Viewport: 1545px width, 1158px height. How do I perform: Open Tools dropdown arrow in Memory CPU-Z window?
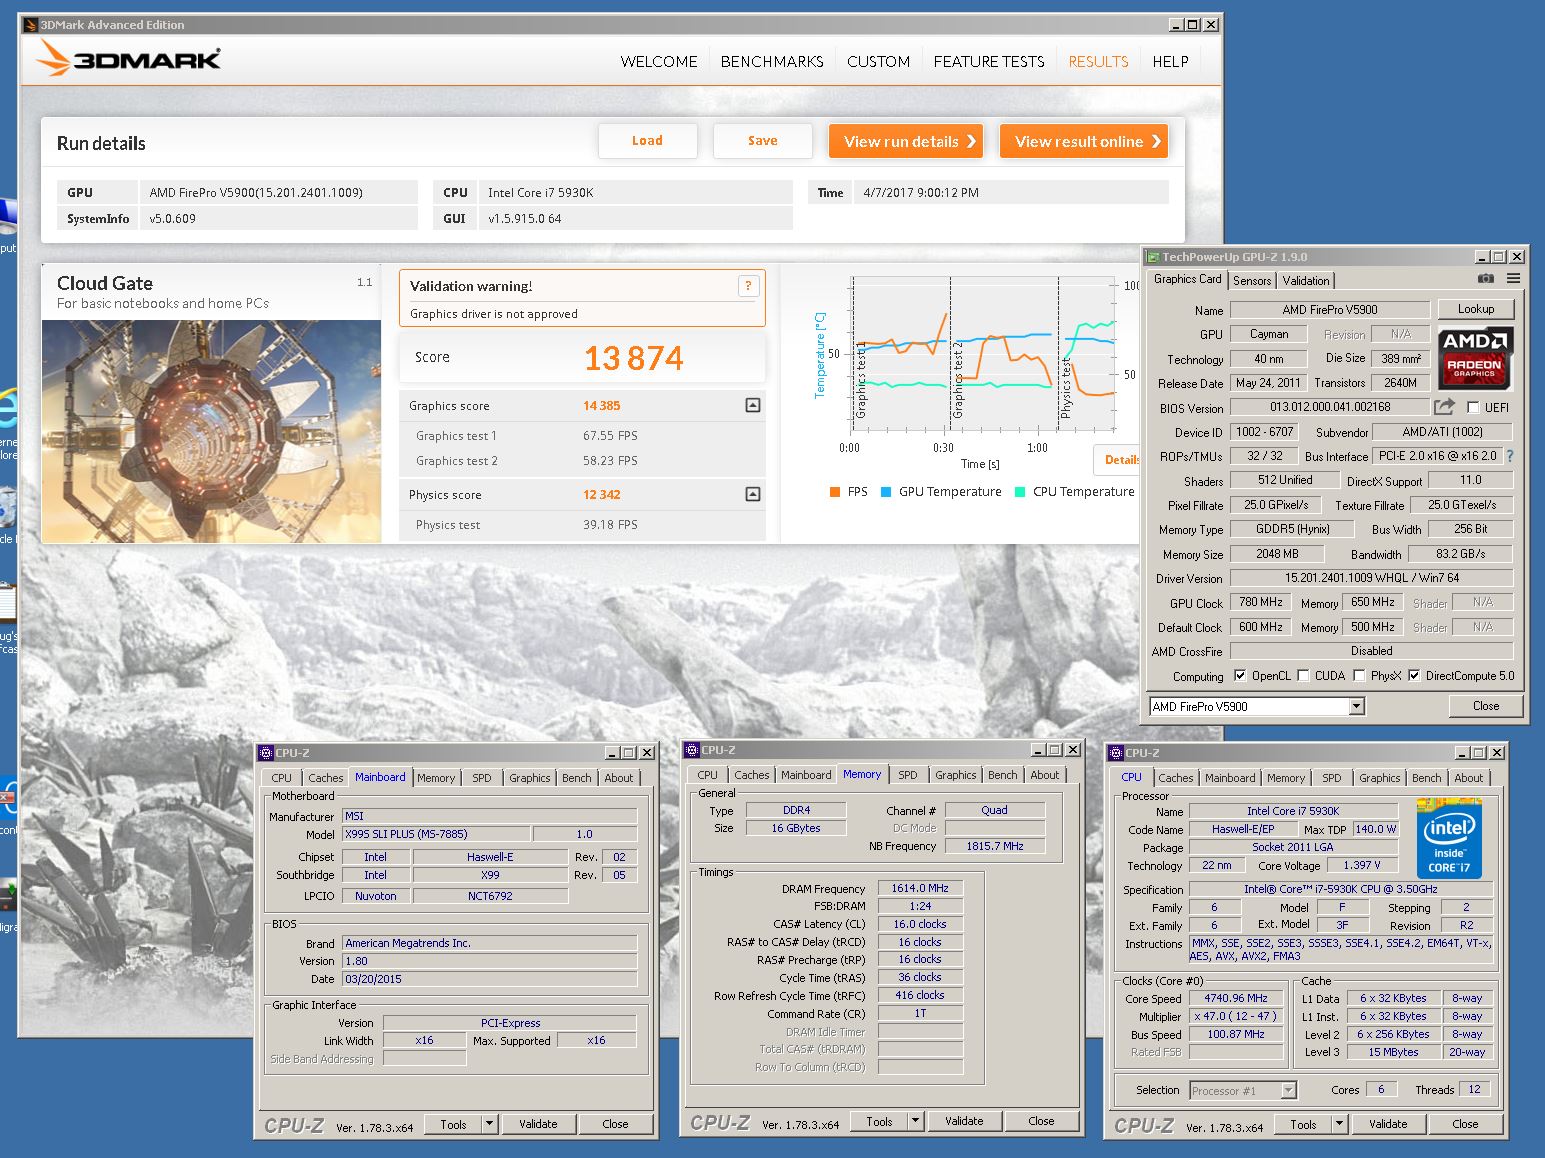(915, 1121)
